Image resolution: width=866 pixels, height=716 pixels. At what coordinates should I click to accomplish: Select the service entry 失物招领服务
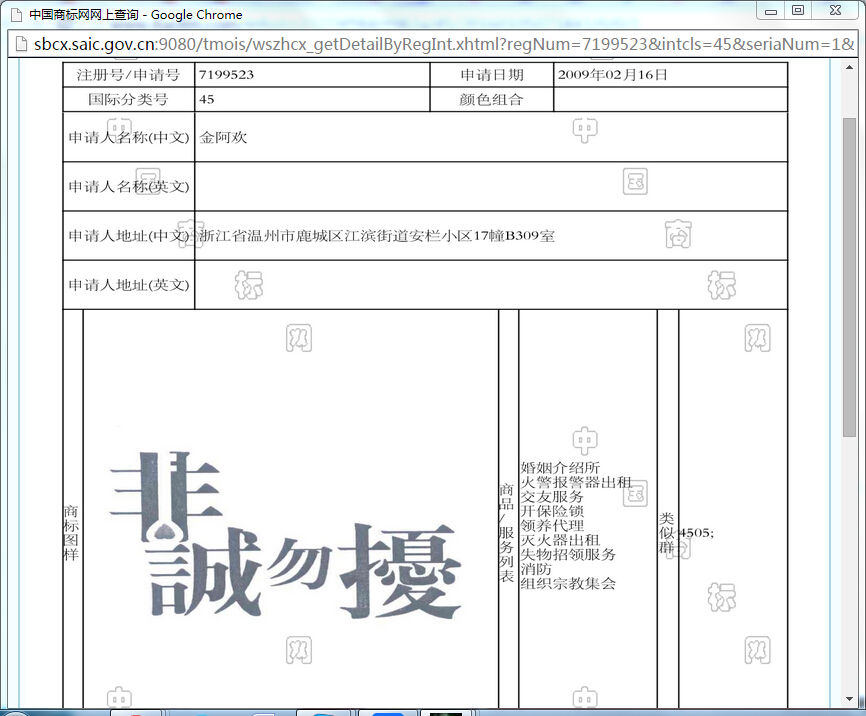tap(568, 554)
